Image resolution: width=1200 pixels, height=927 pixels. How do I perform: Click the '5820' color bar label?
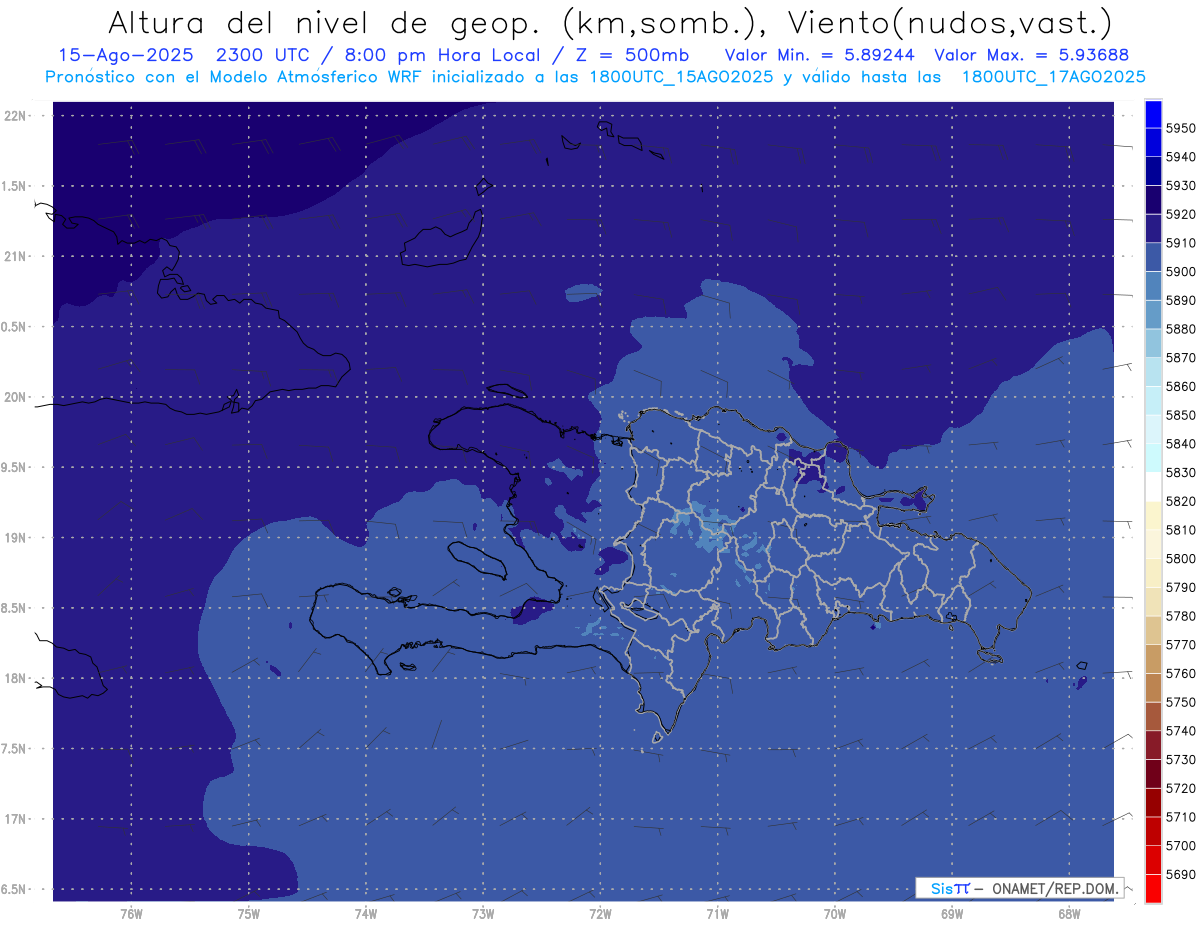point(1180,501)
